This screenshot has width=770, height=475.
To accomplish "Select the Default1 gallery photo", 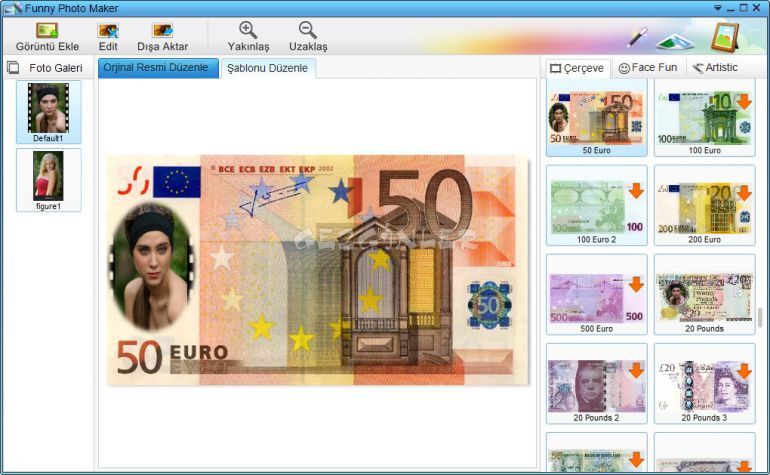I will click(x=48, y=112).
